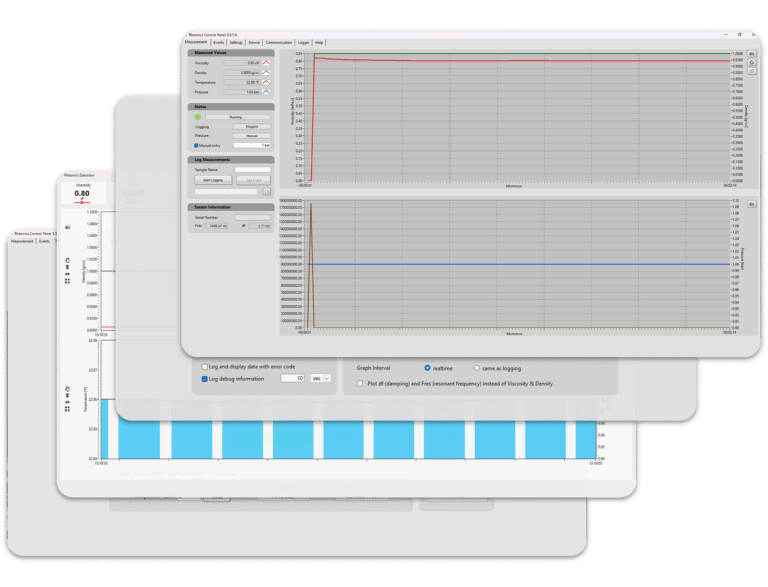Click horizontal zoom arrows on Dataview density chart
This screenshot has width=768, height=587.
(x=68, y=274)
